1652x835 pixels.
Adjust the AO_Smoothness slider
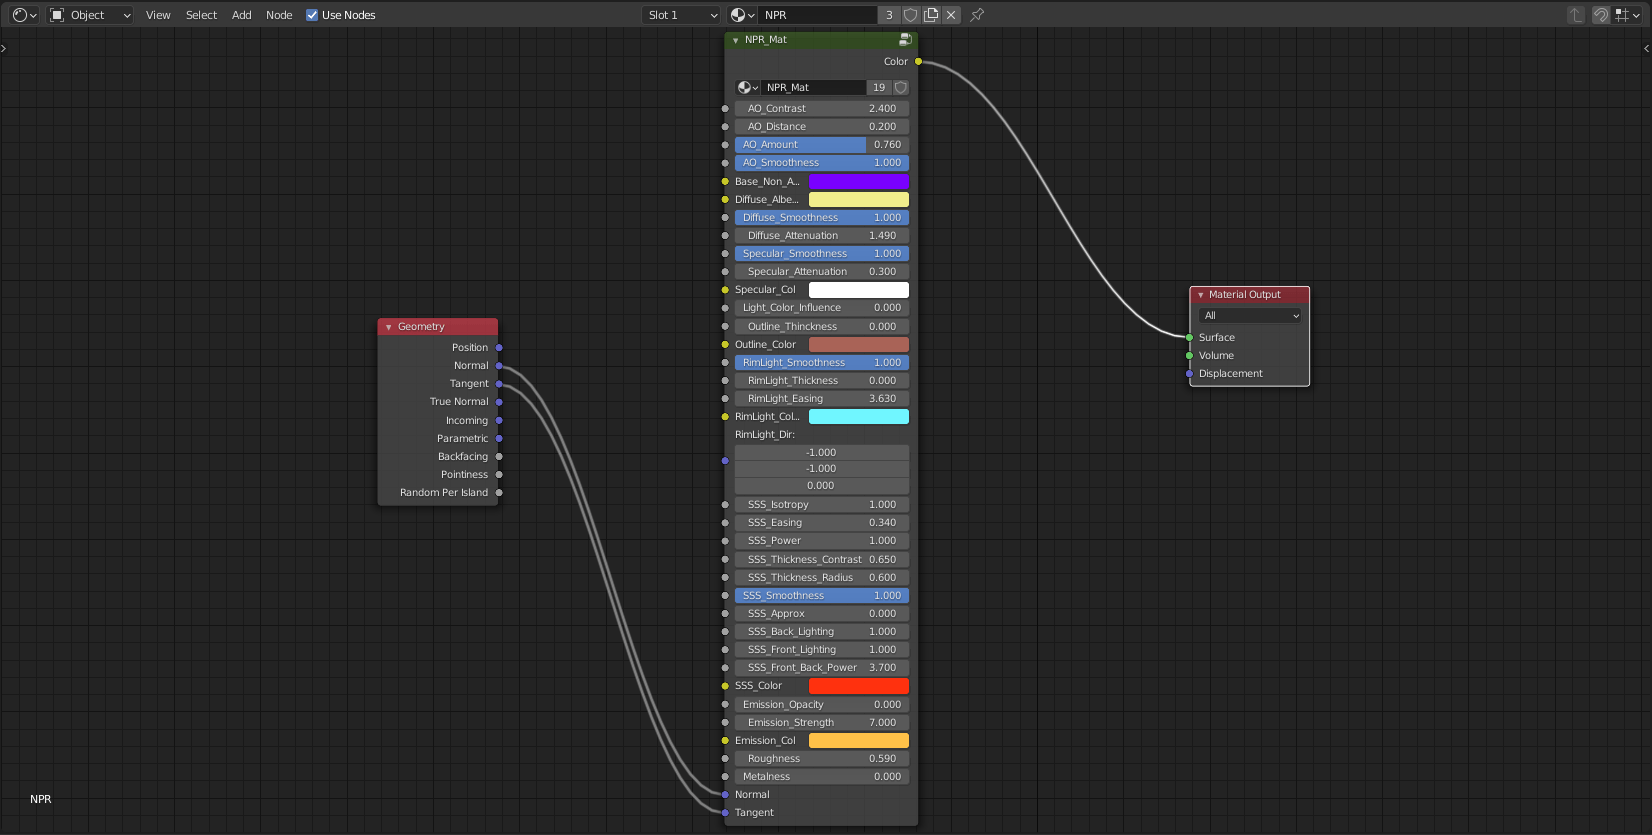point(822,163)
